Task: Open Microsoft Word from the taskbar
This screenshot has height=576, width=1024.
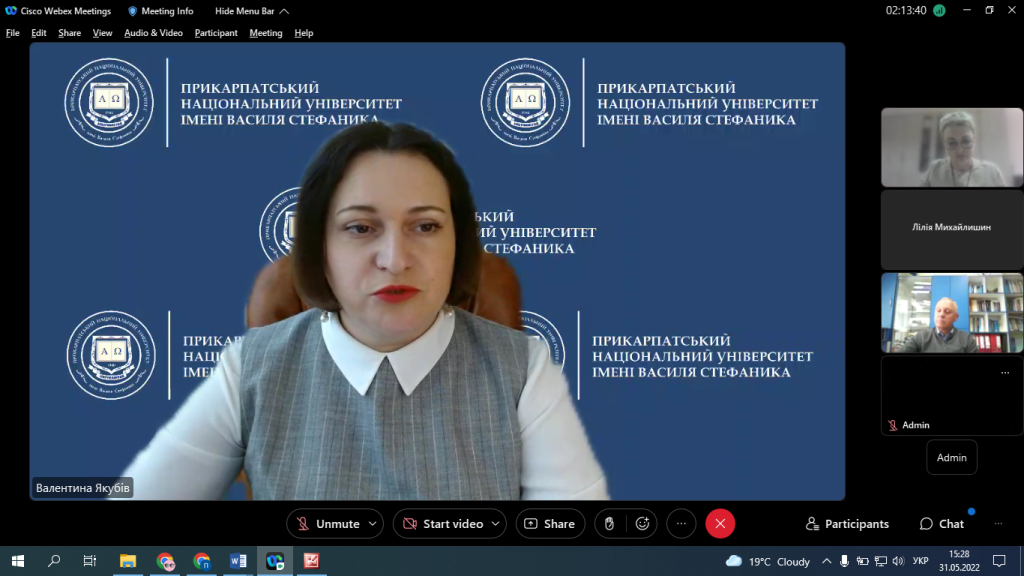Action: [238, 561]
